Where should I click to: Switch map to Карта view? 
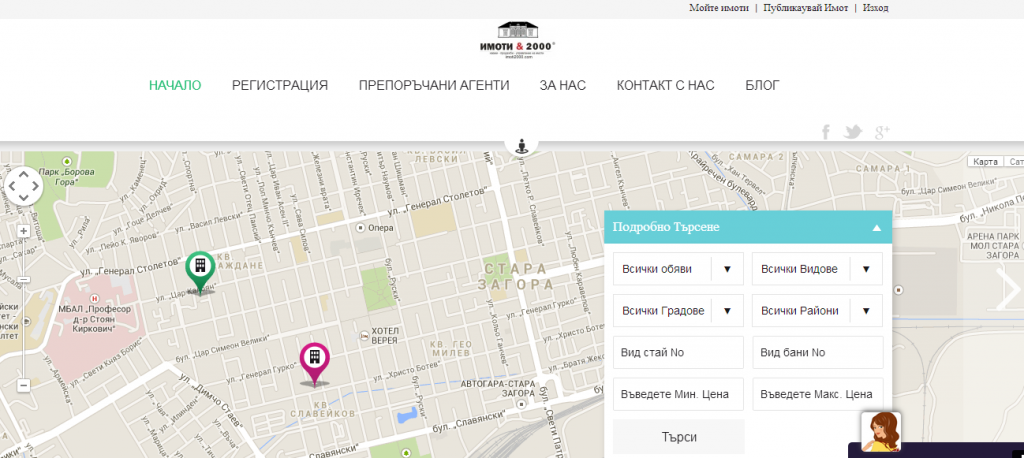pyautogui.click(x=985, y=162)
